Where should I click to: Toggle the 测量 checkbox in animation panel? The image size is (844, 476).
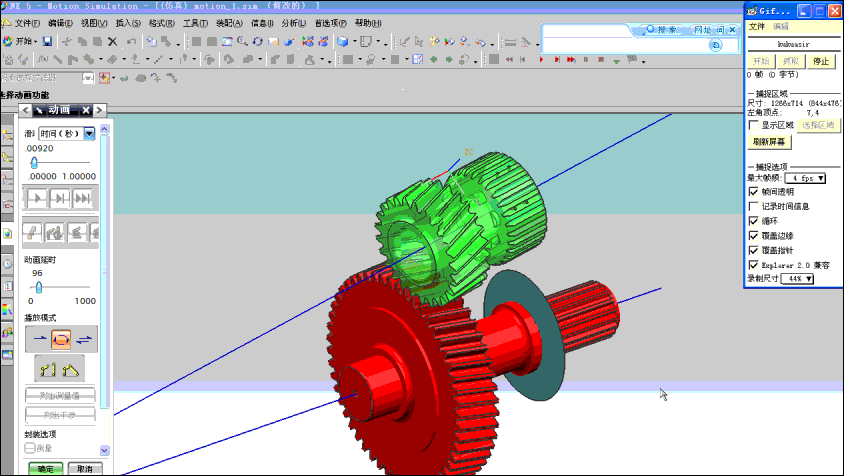[x=30, y=448]
